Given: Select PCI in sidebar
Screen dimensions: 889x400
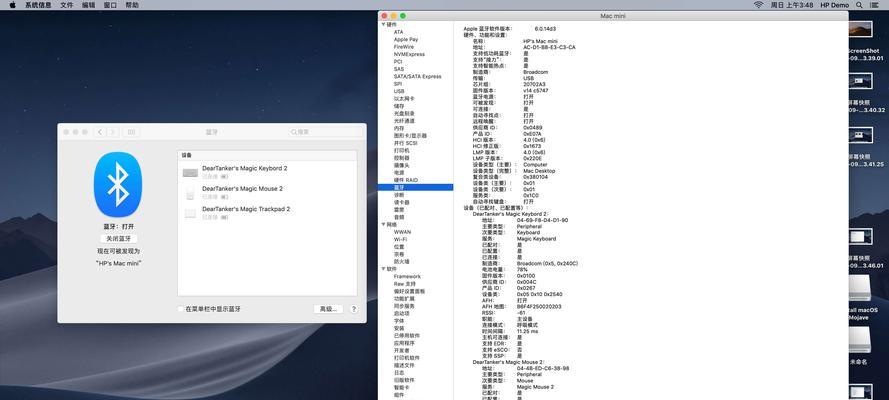Looking at the screenshot, I should (x=398, y=62).
